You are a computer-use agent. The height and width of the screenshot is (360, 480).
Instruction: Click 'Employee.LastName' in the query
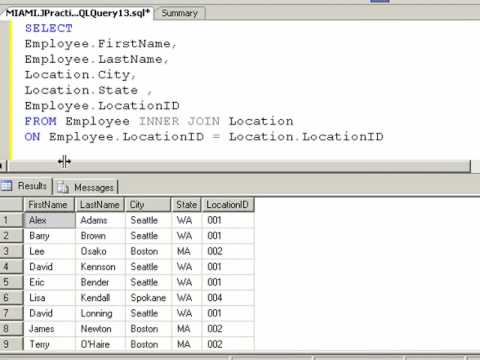click(x=94, y=59)
